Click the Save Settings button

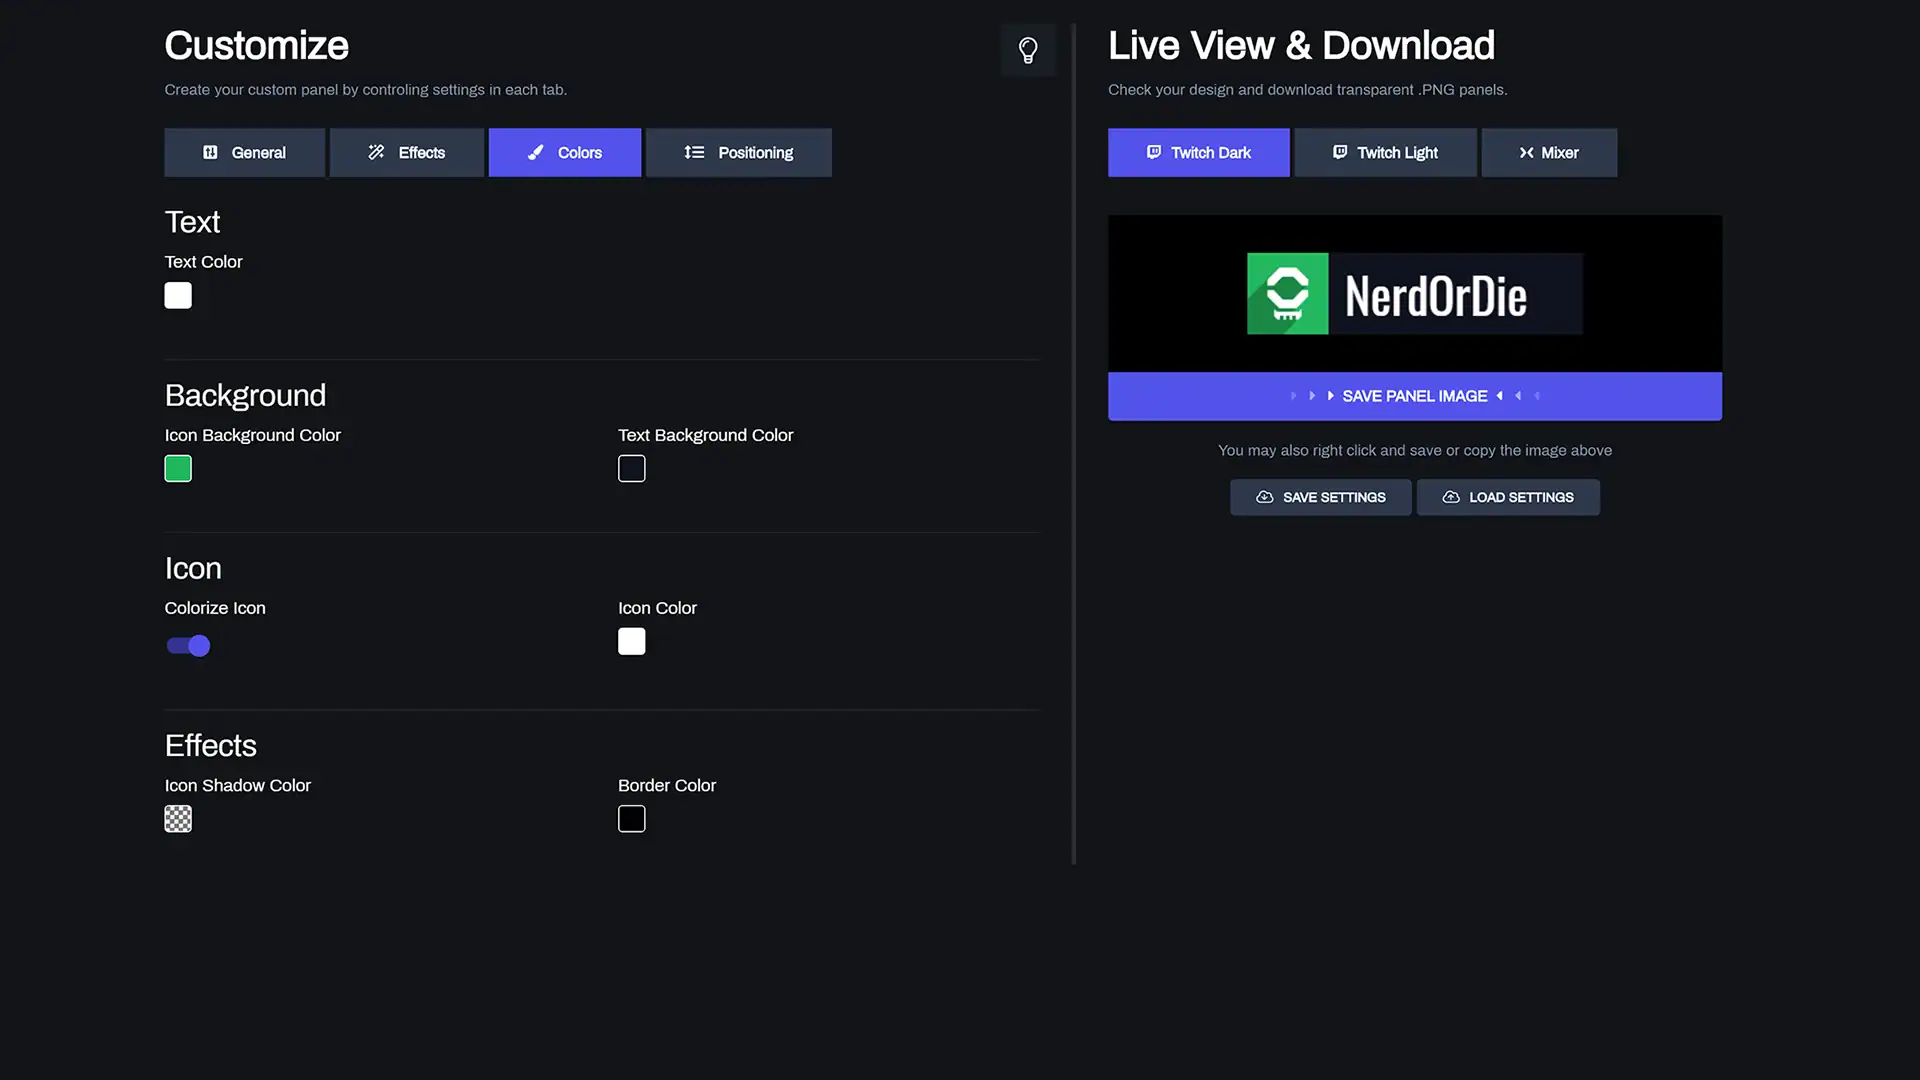(x=1321, y=497)
